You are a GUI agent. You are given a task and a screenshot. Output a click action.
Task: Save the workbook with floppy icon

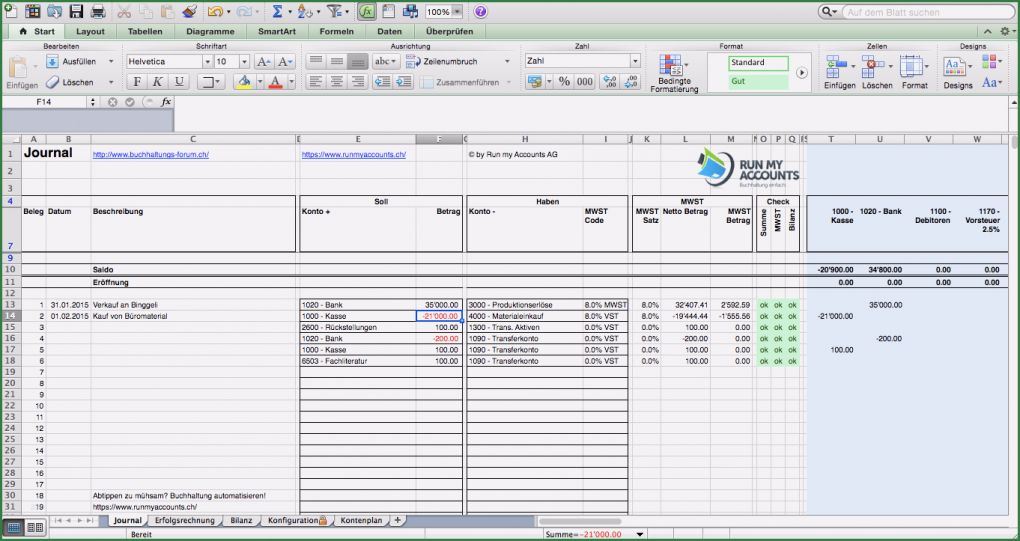76,11
